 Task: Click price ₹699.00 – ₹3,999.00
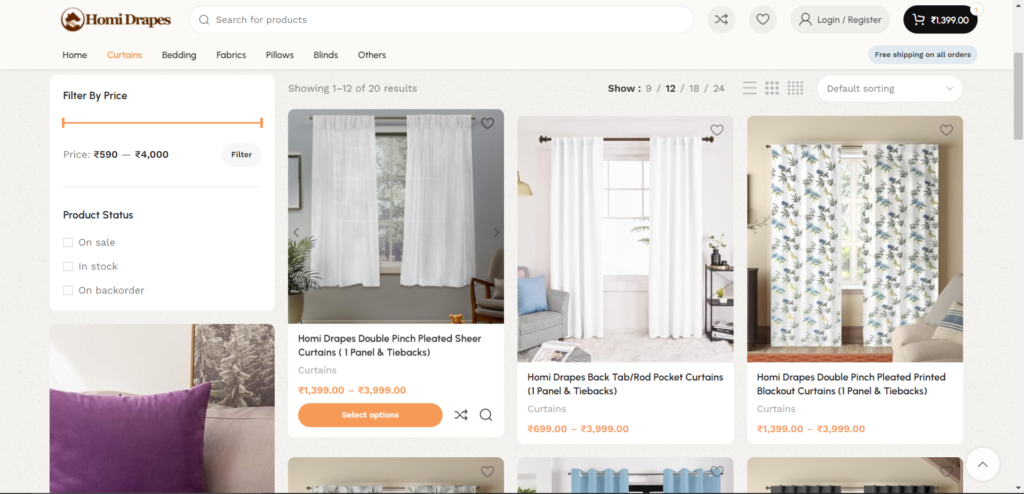coord(578,429)
